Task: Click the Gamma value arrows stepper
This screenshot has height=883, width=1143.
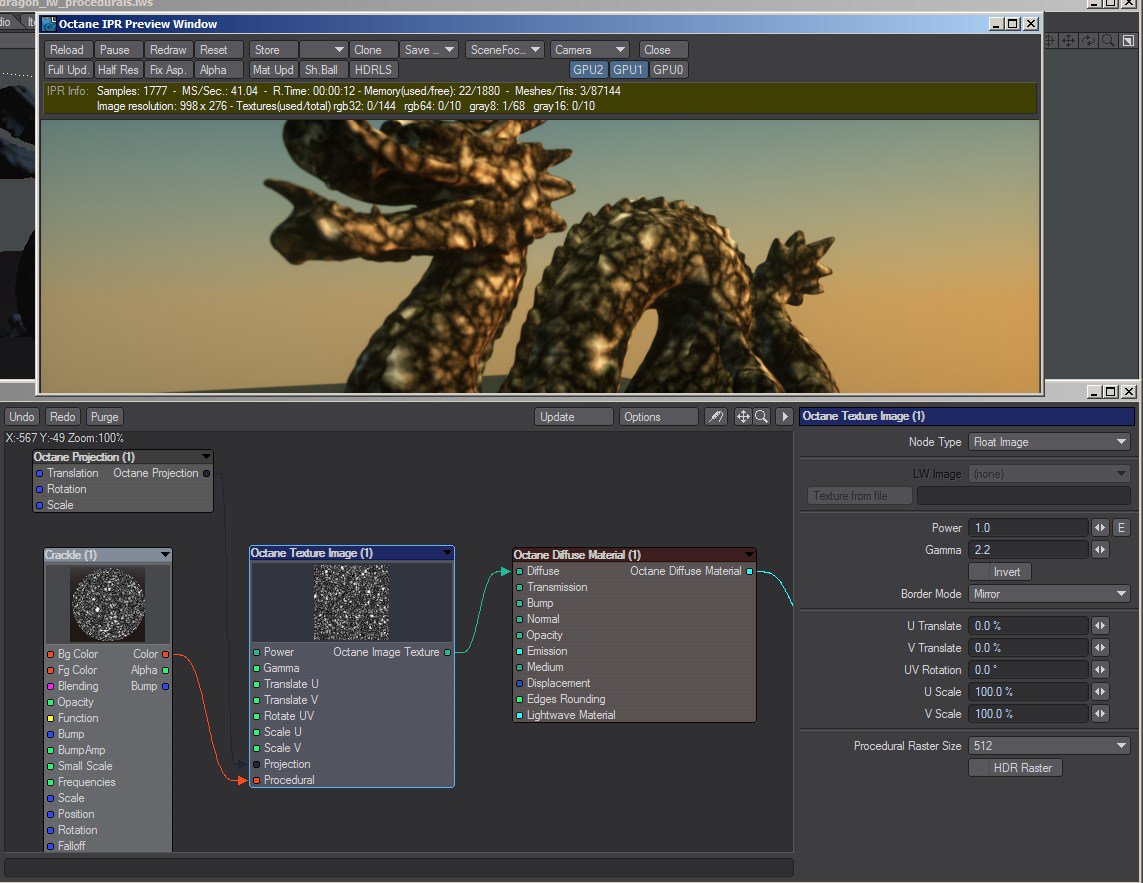Action: click(x=1100, y=549)
